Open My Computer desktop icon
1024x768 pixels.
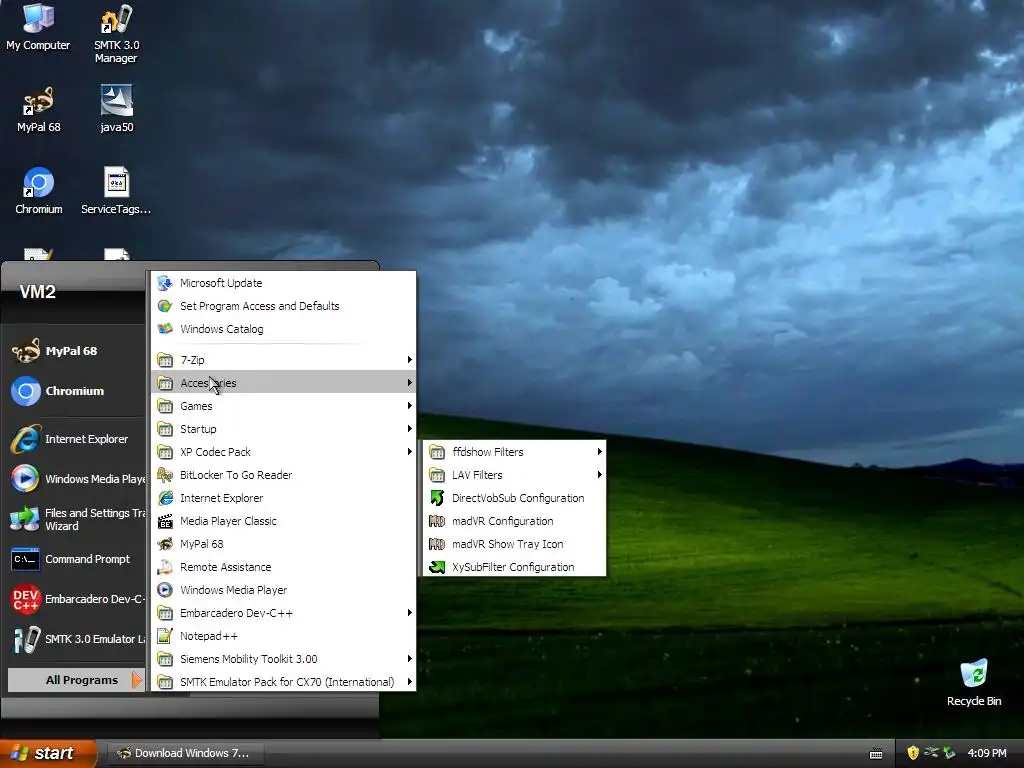click(x=38, y=27)
